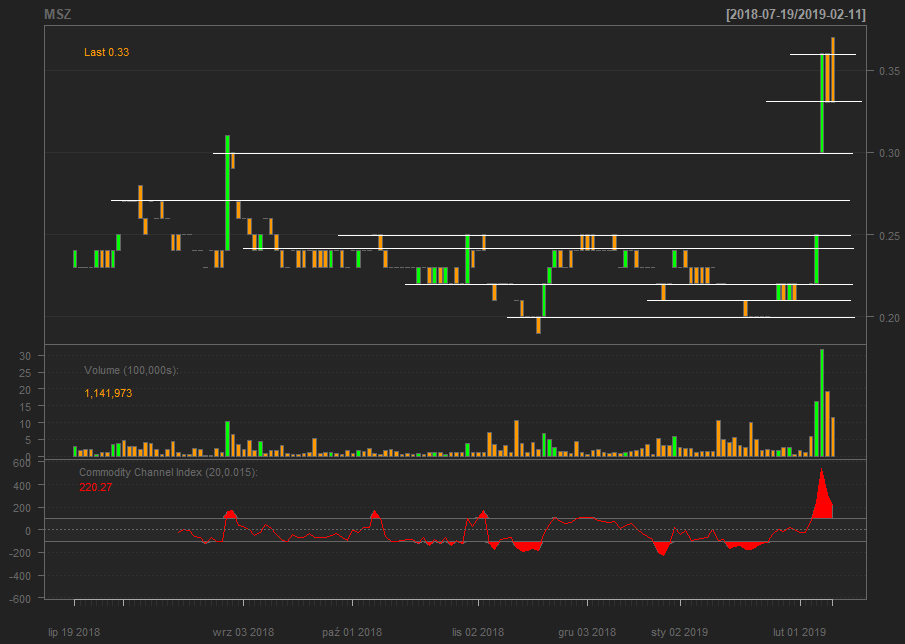Image resolution: width=905 pixels, height=644 pixels.
Task: Click the tall green September candle reaching 0.31
Action: pos(227,193)
